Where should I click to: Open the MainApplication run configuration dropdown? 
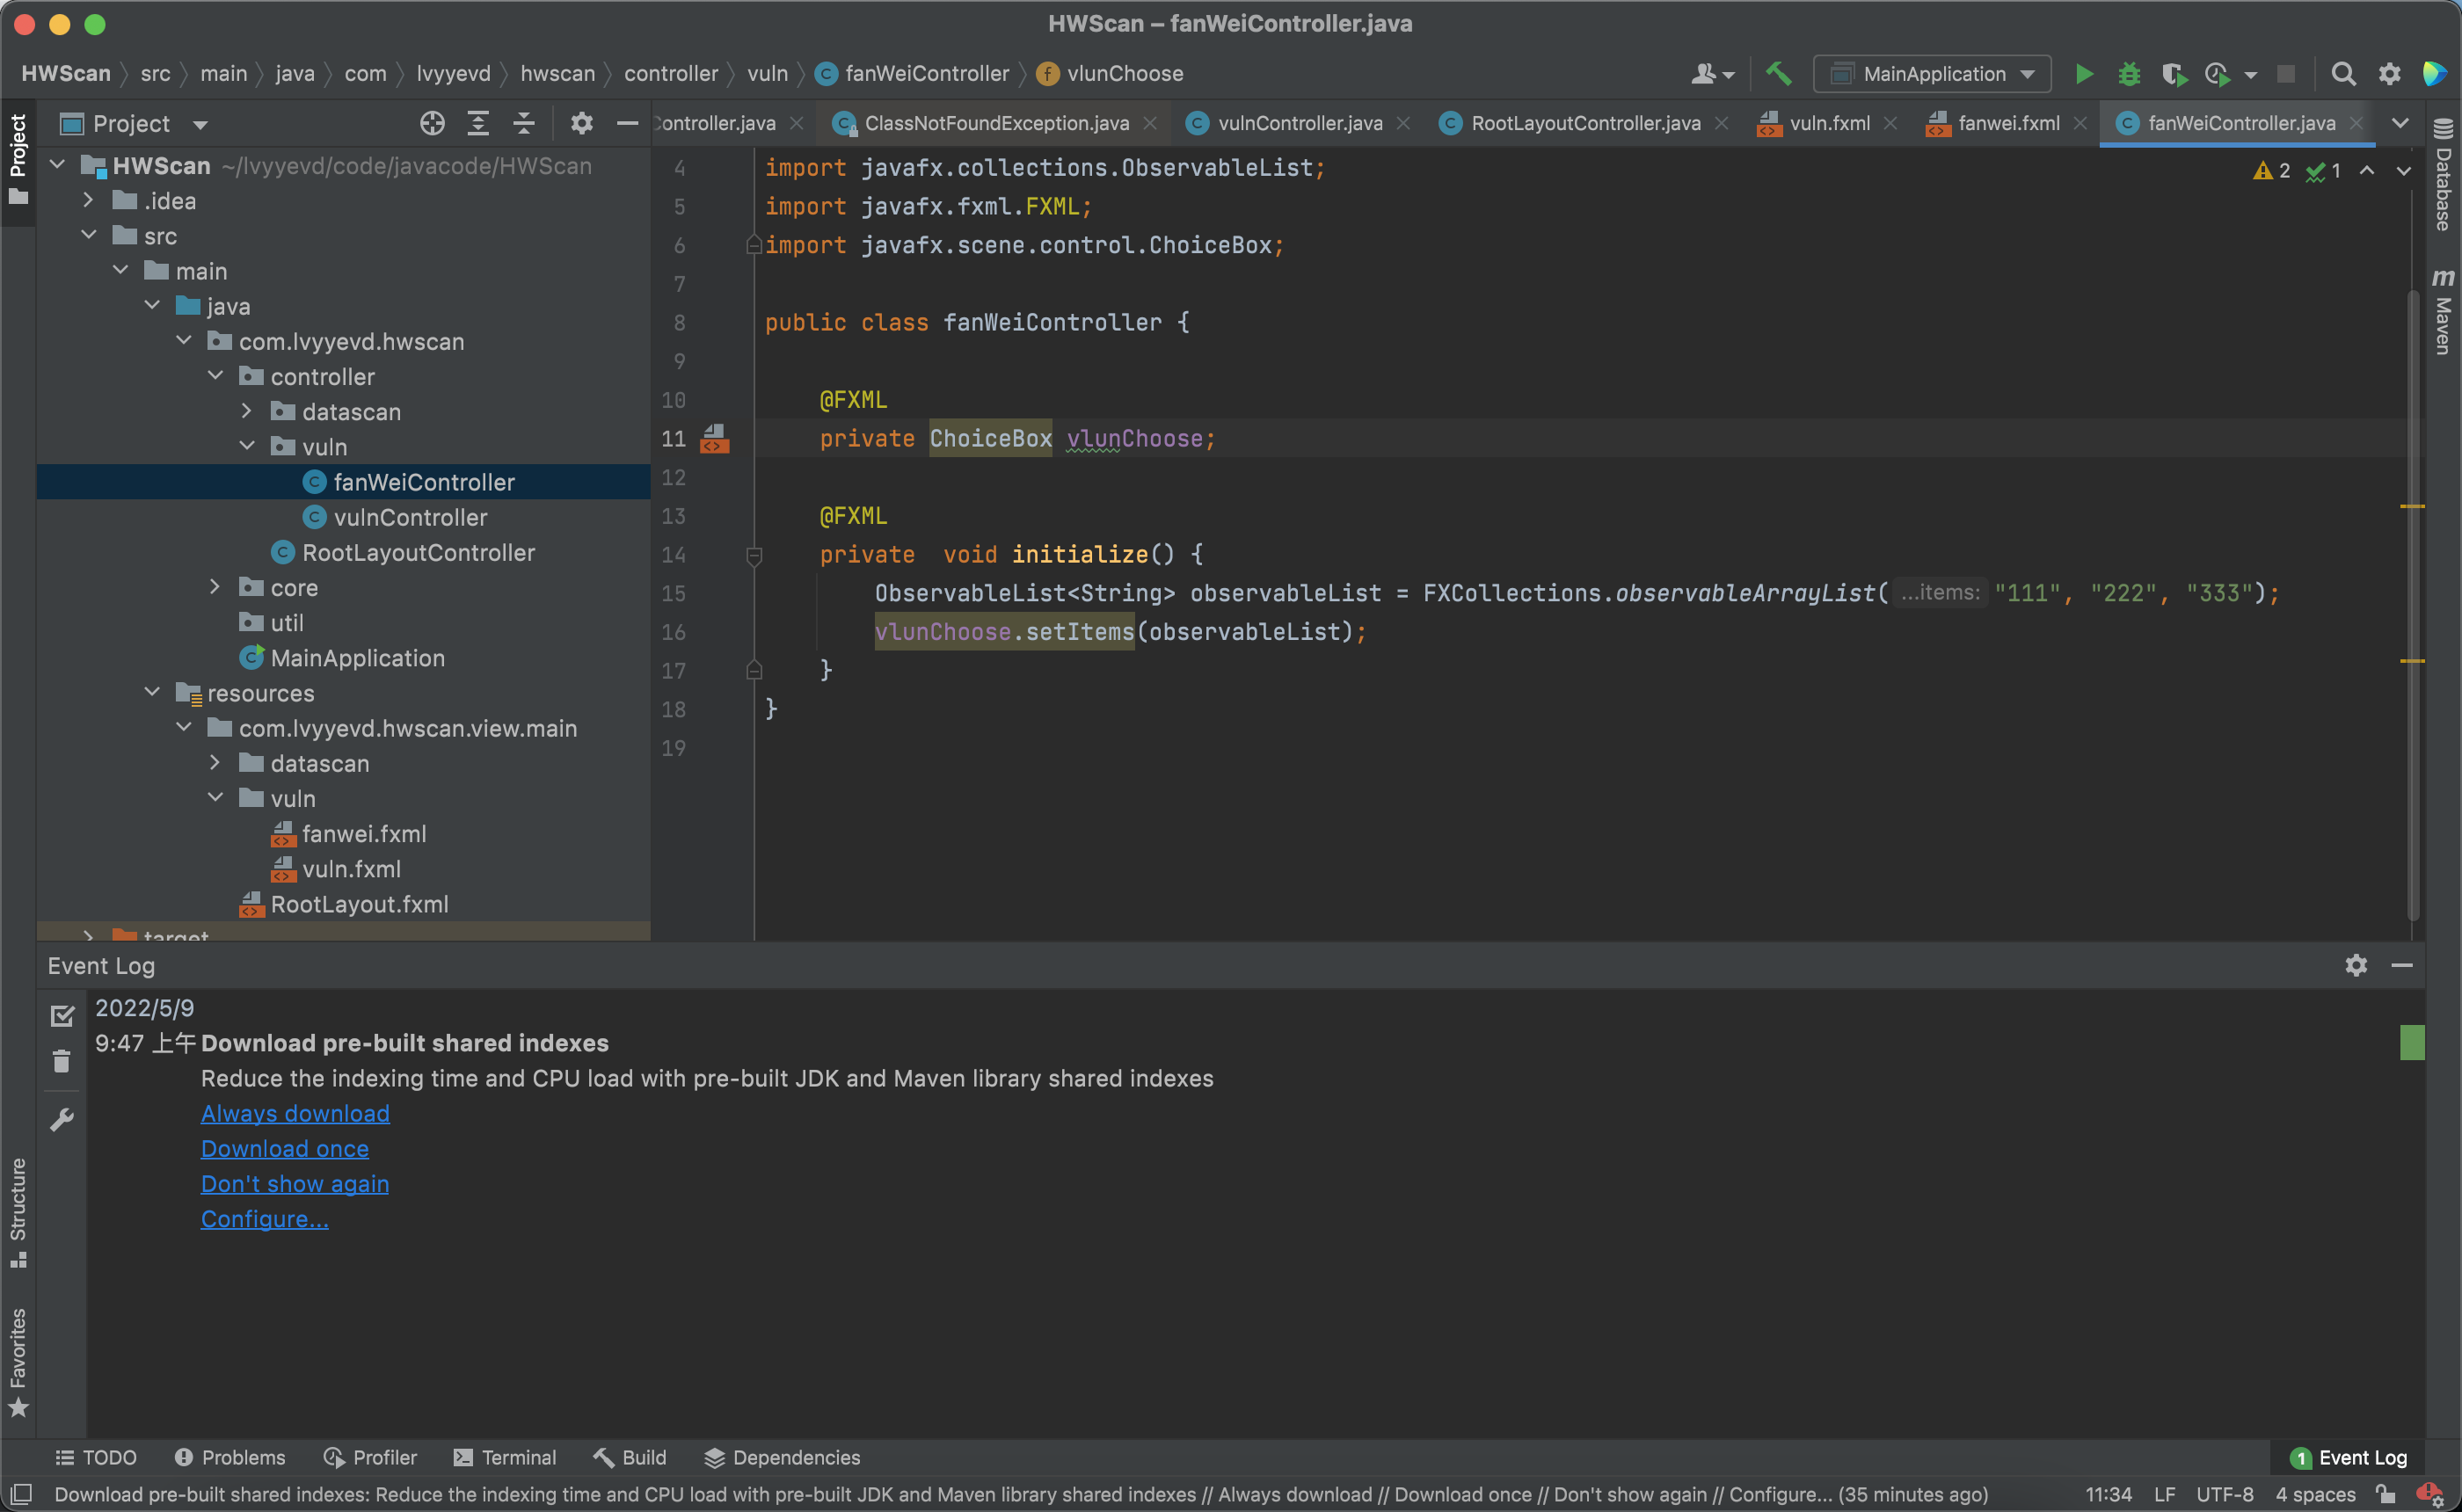click(1931, 74)
